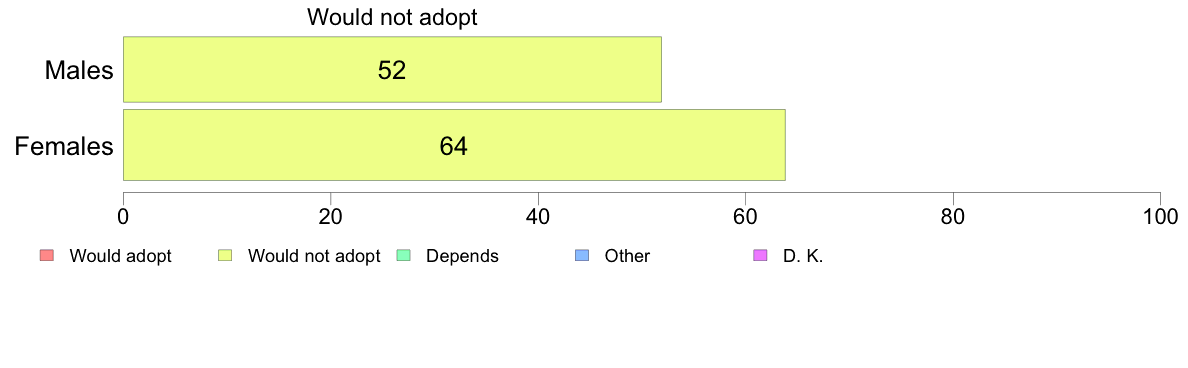Click the Males axis label
This screenshot has width=1188, height=368.
[x=79, y=70]
